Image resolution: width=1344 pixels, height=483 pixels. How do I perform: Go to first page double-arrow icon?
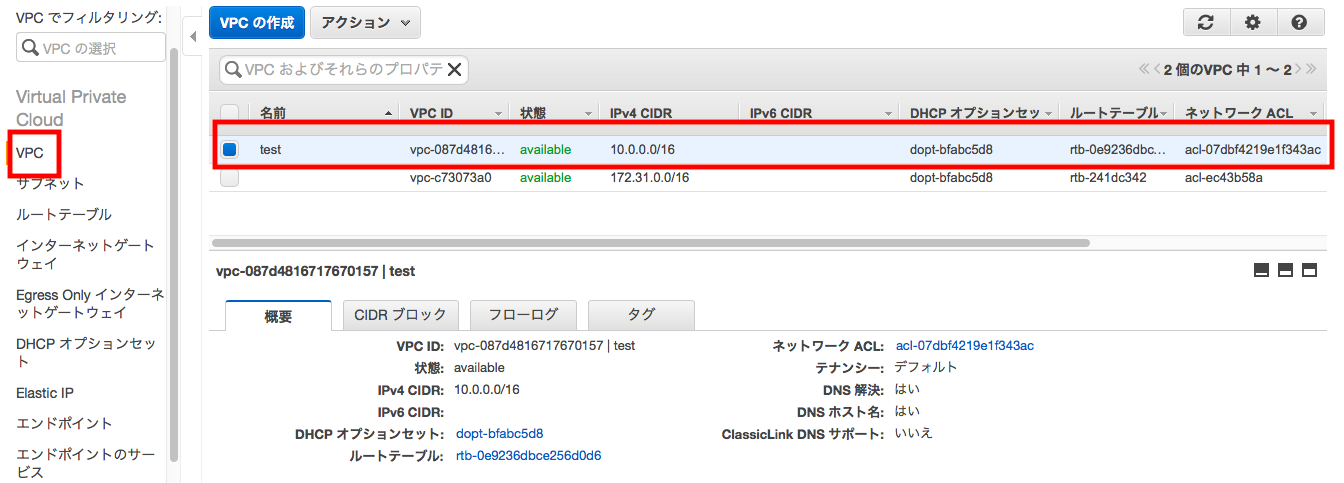coord(1144,69)
